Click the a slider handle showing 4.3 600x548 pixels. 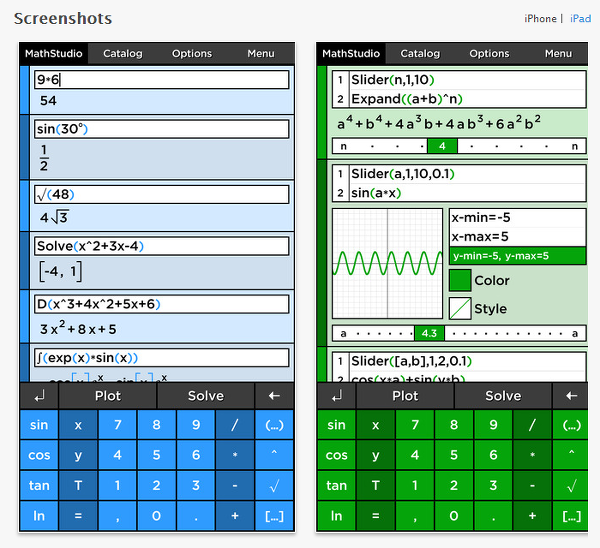coord(429,333)
